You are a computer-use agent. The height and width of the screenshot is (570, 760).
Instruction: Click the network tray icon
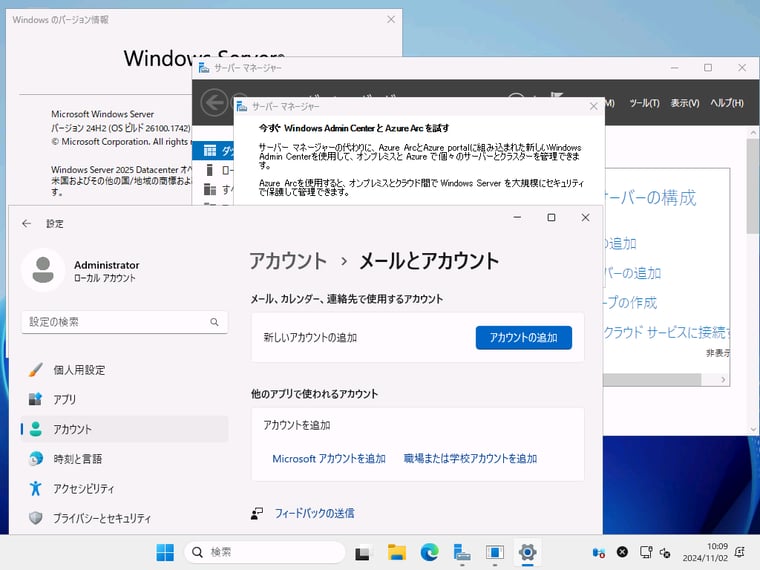(x=646, y=552)
